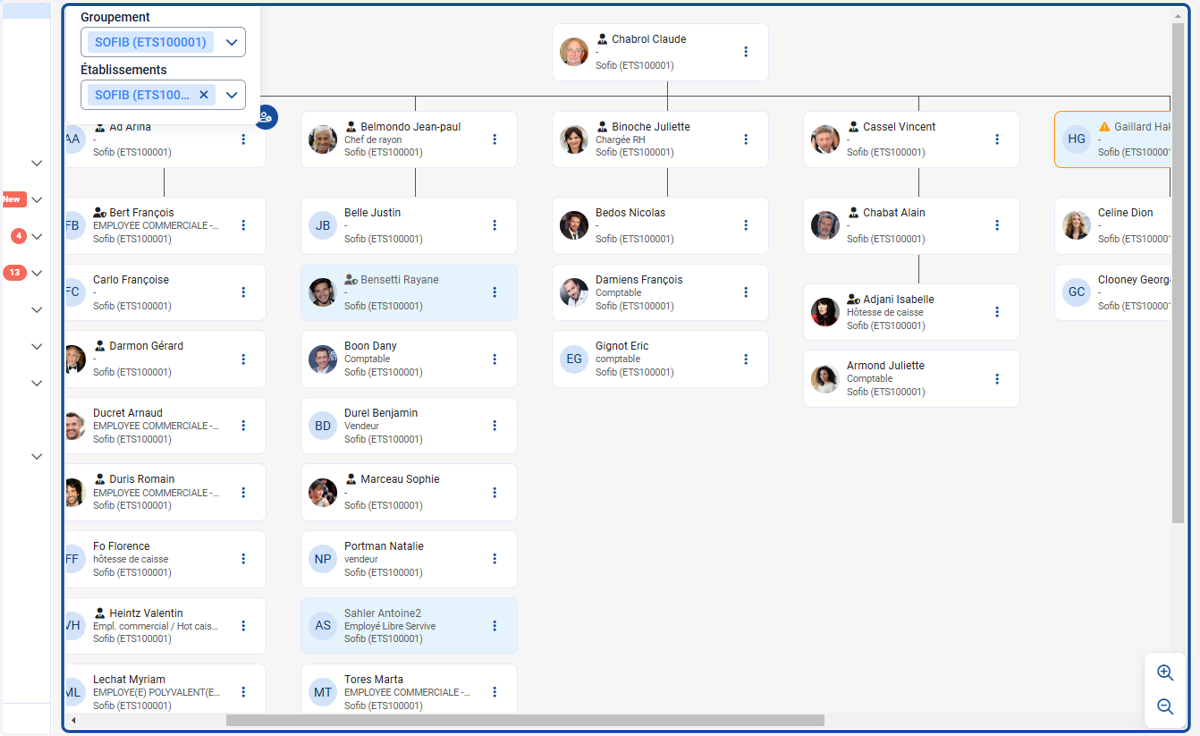Select the Cassel Vincent name
1200x736 pixels.
tap(899, 127)
